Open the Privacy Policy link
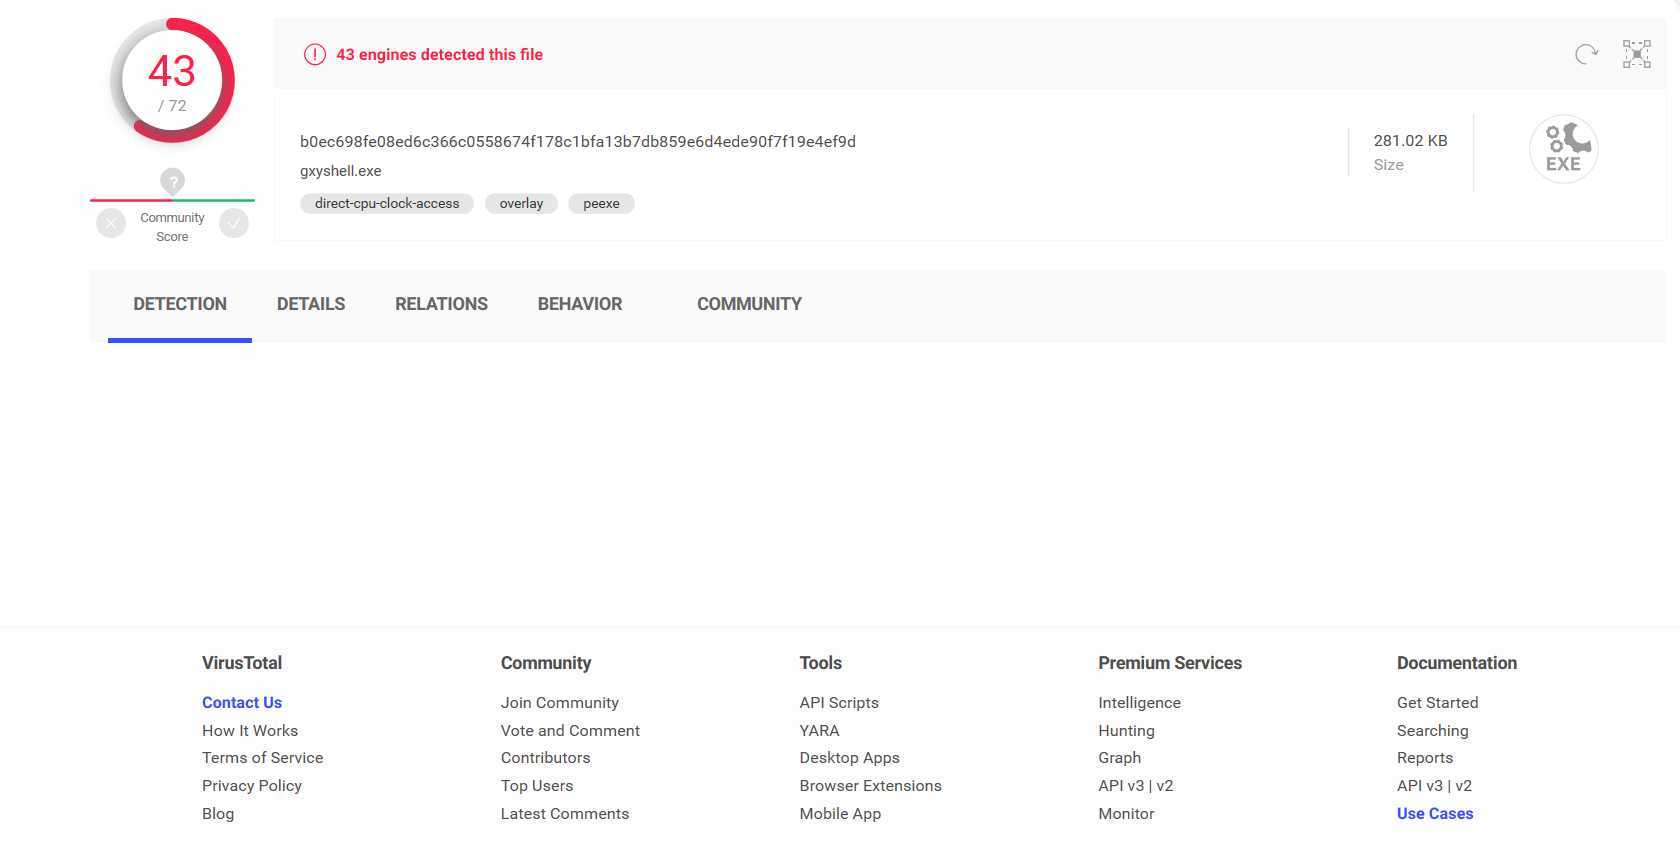This screenshot has width=1680, height=846. 252,786
